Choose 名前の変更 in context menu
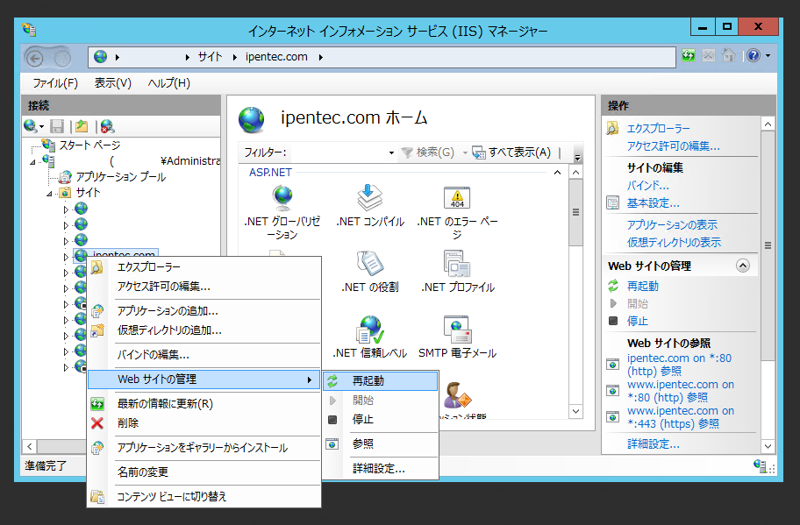This screenshot has width=800, height=525. [204, 472]
